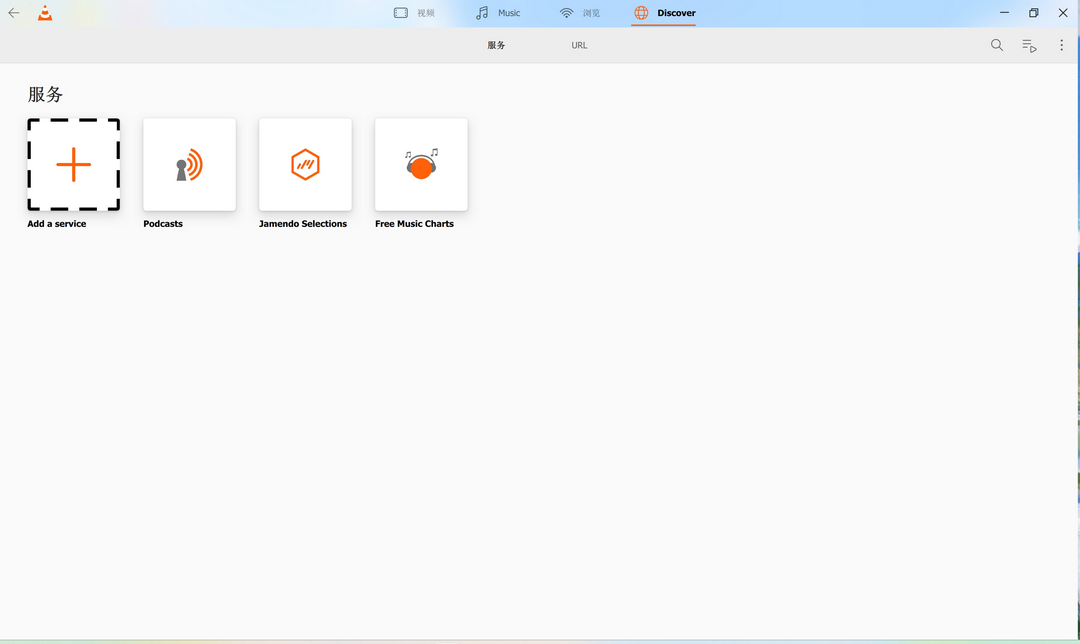Show the Free Music Charts service
The height and width of the screenshot is (644, 1080).
point(421,164)
